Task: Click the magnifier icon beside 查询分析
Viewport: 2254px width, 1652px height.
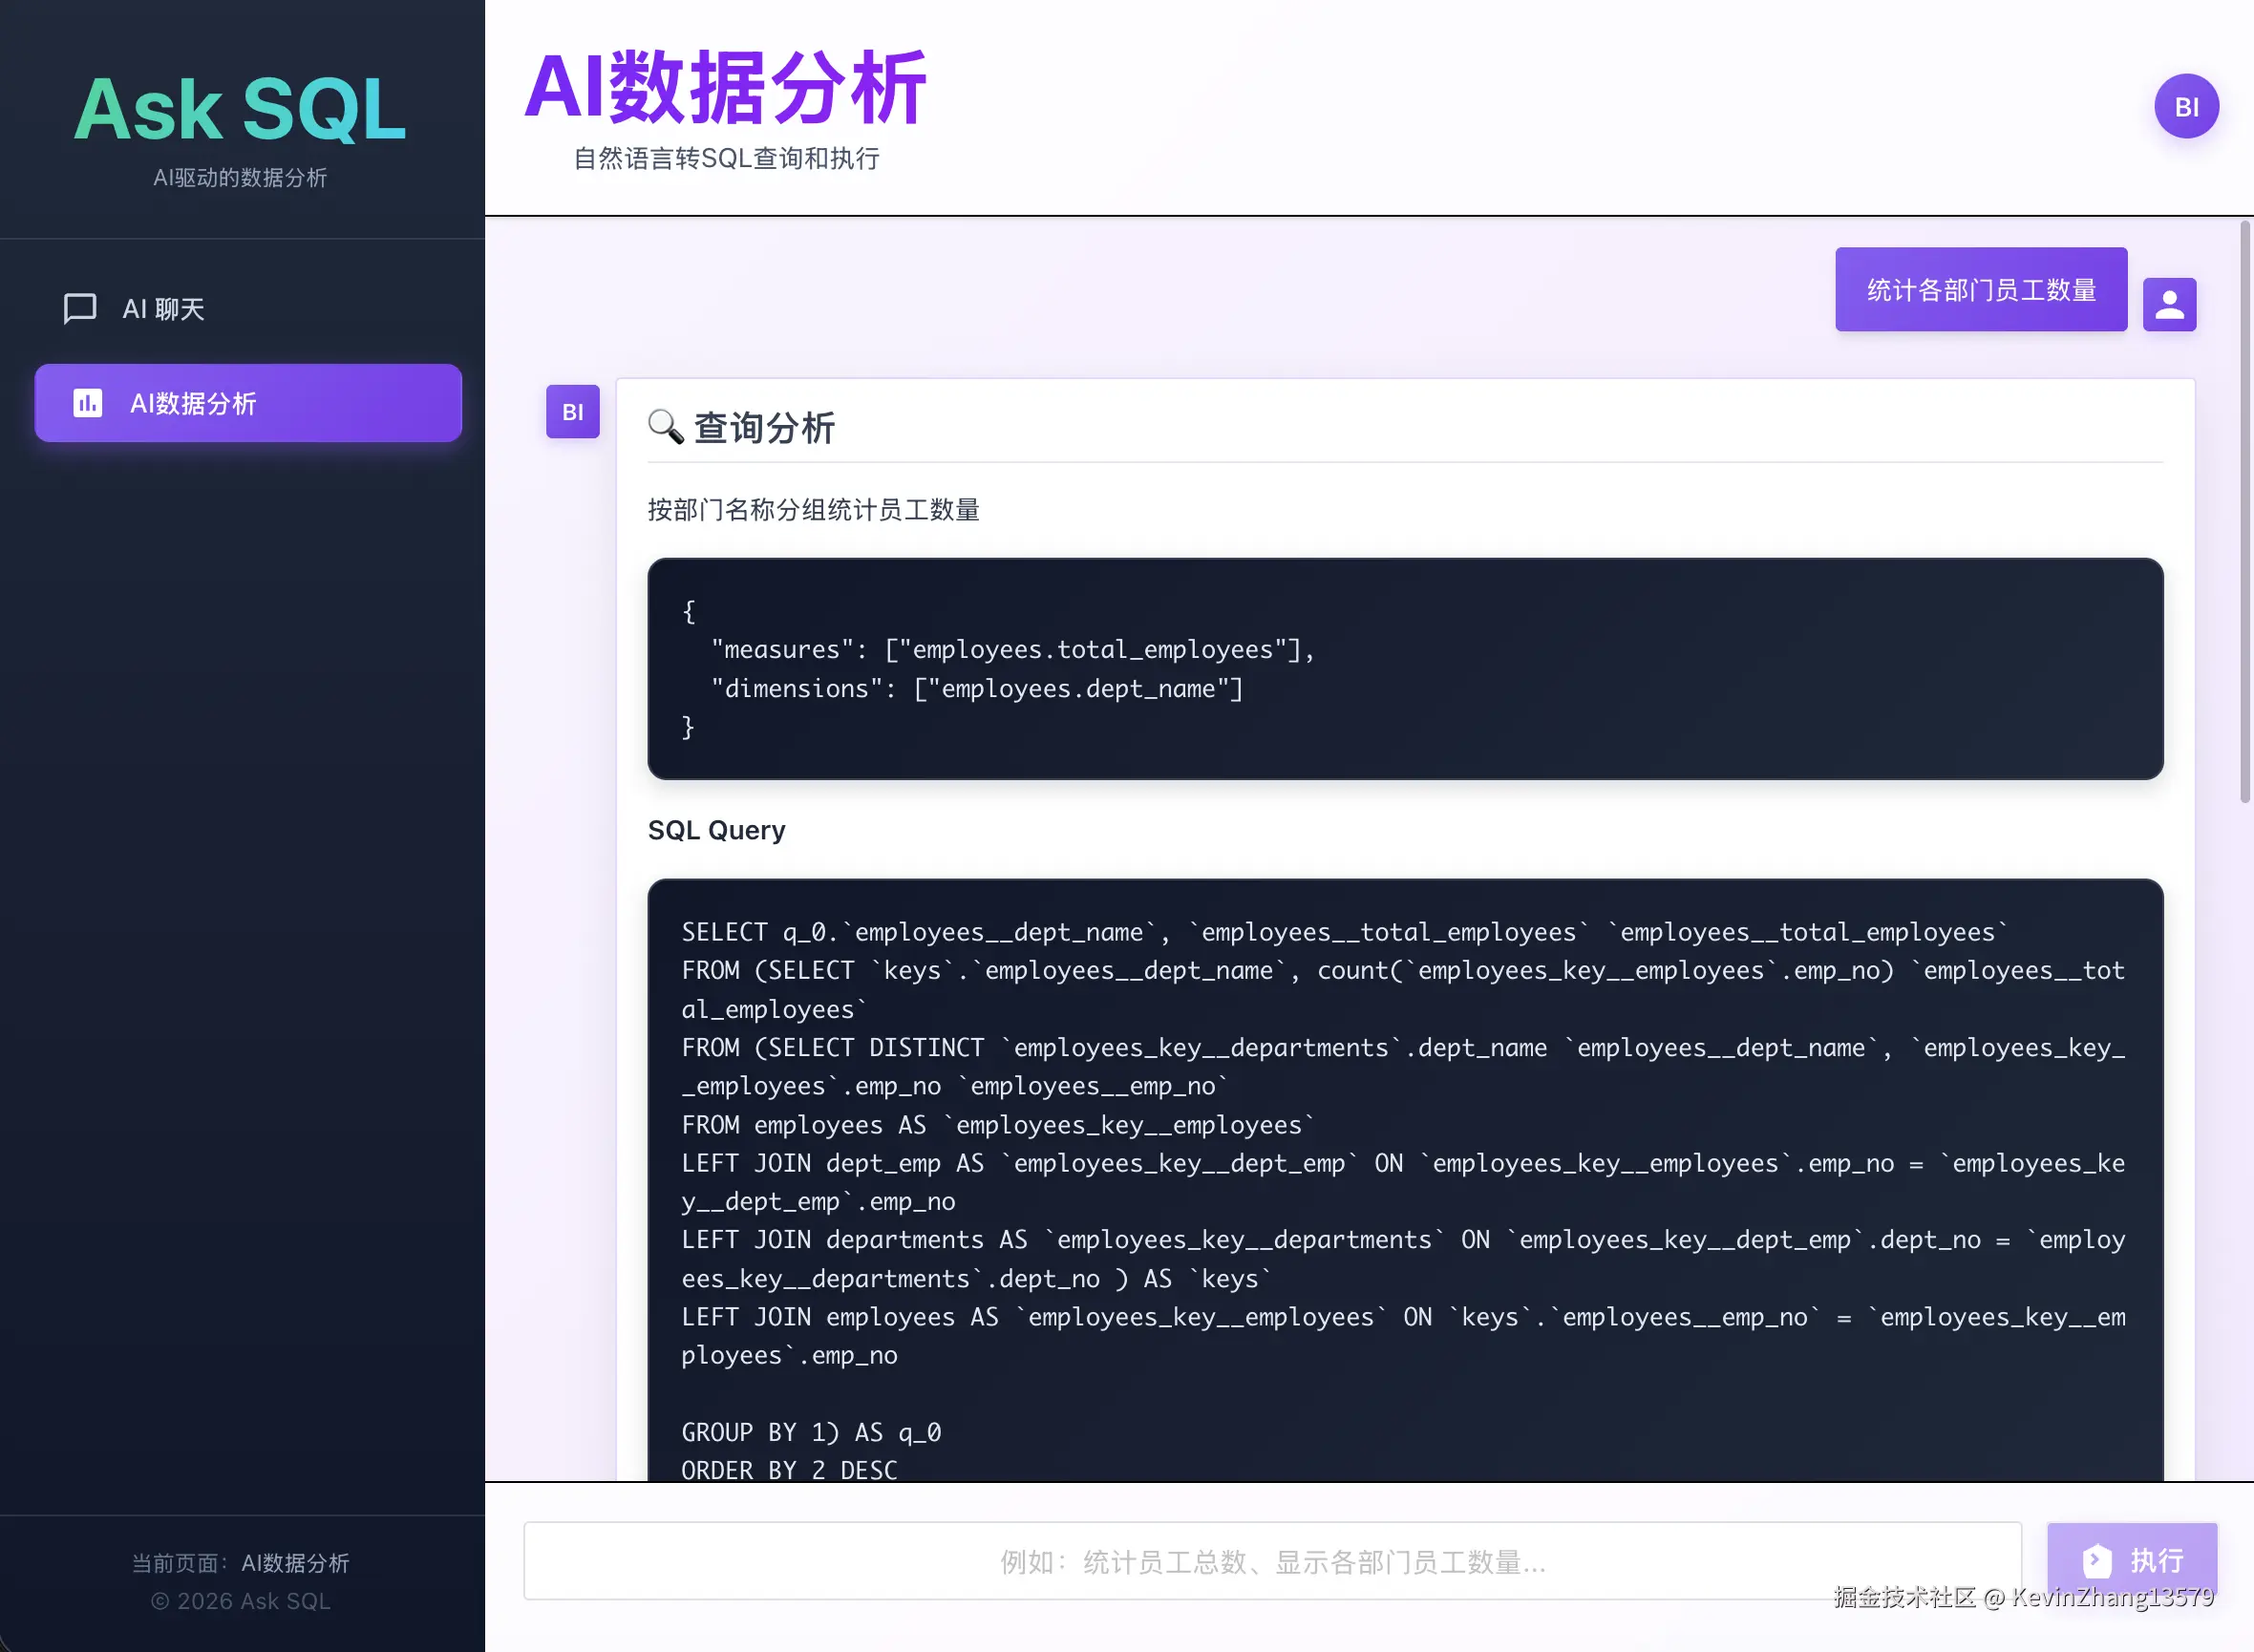Action: tap(666, 427)
